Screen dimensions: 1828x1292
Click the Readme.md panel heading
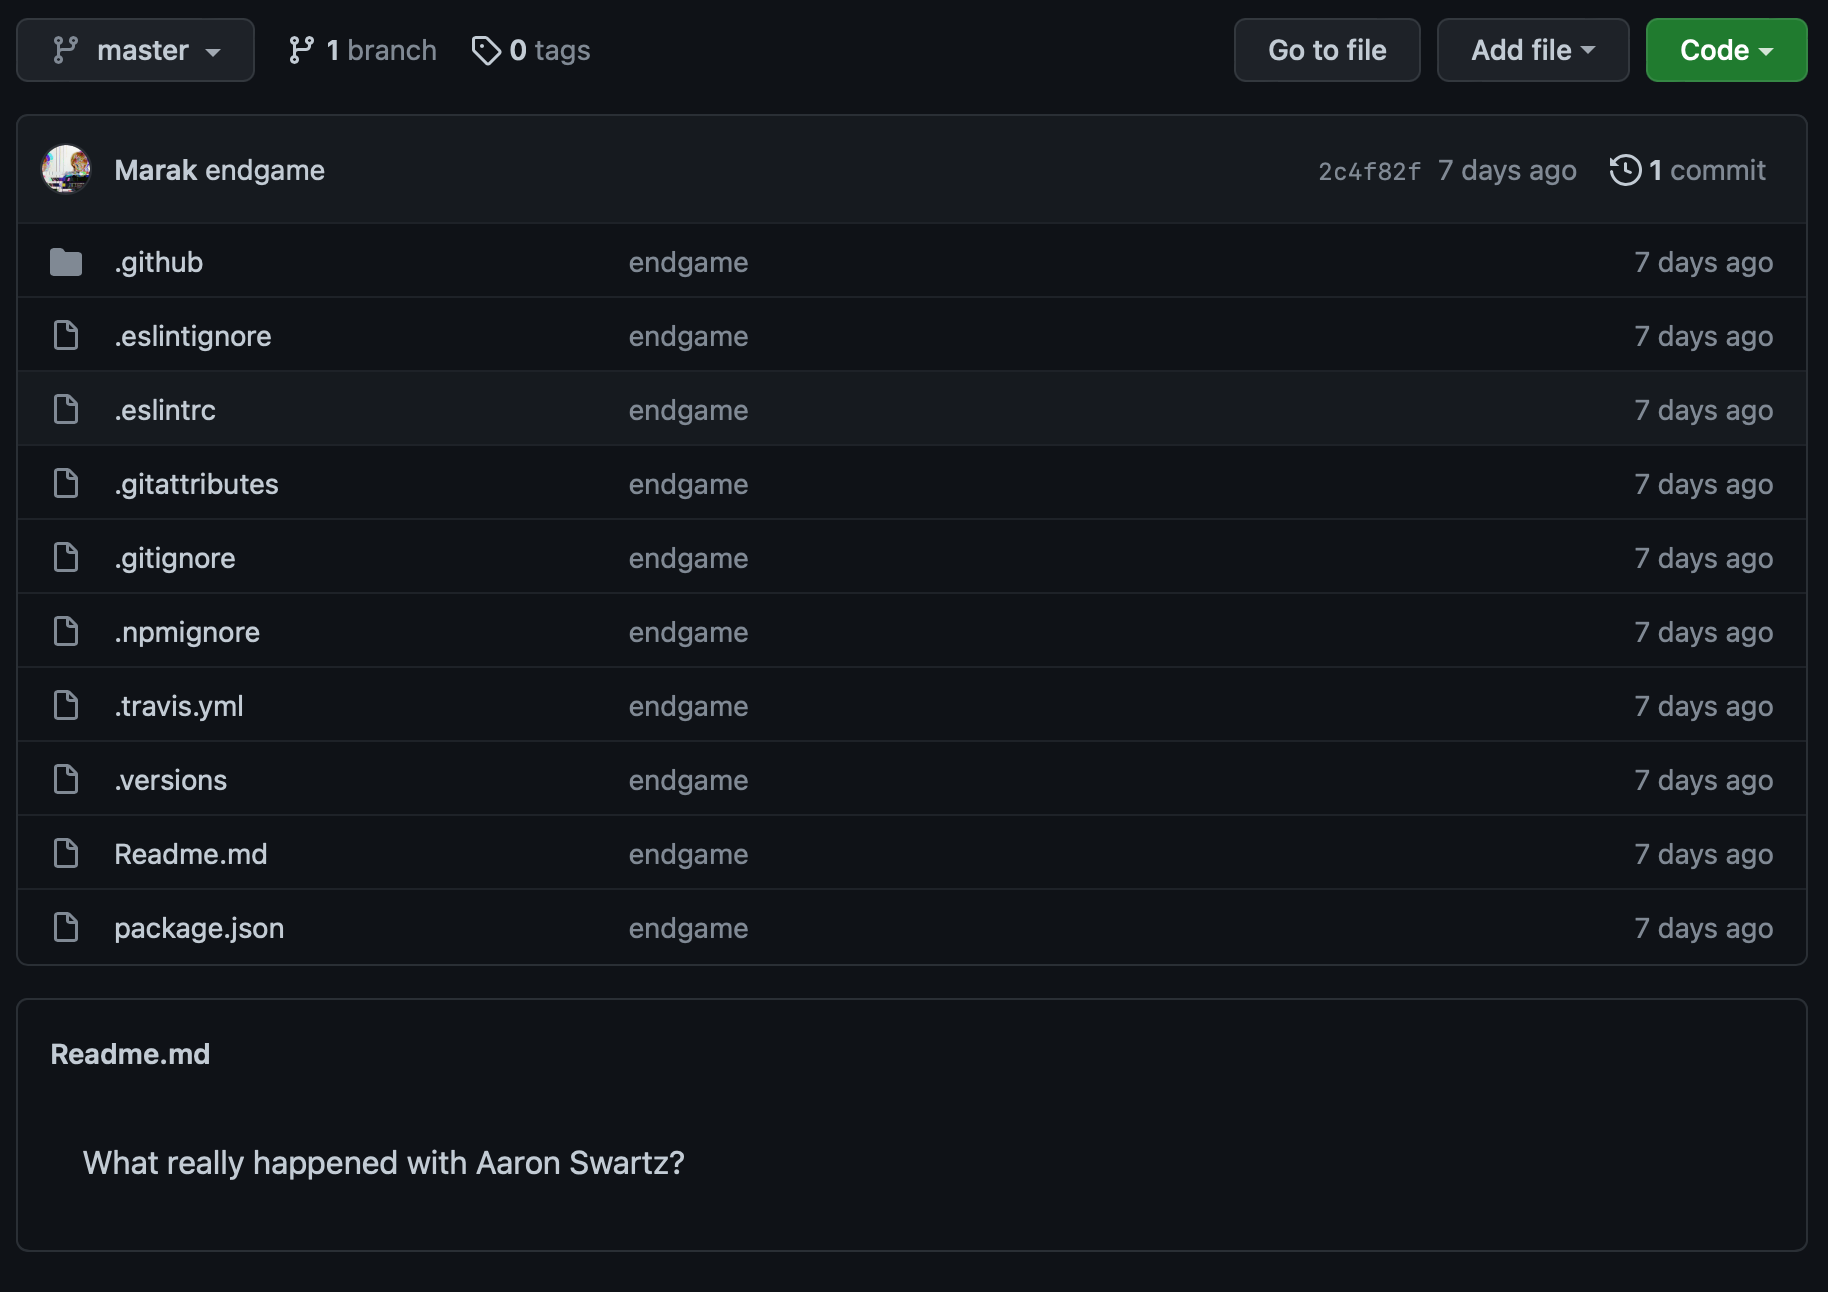pos(130,1054)
